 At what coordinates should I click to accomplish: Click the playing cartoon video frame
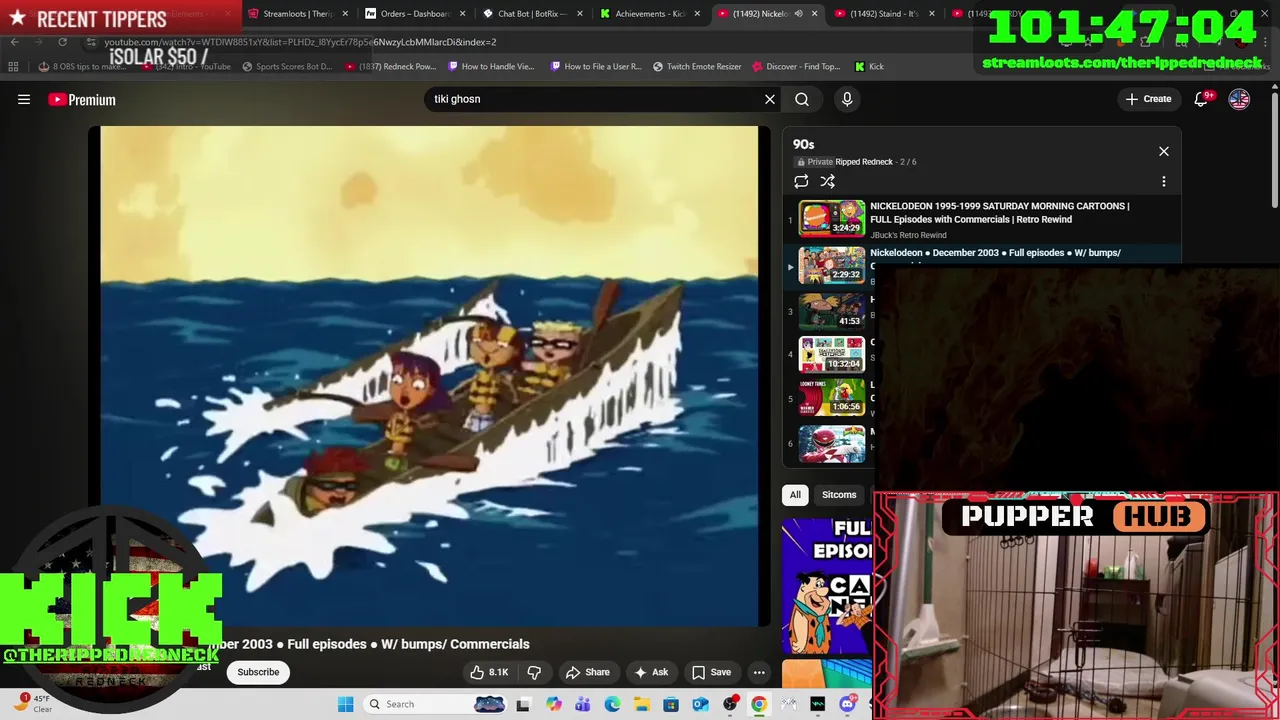[429, 376]
